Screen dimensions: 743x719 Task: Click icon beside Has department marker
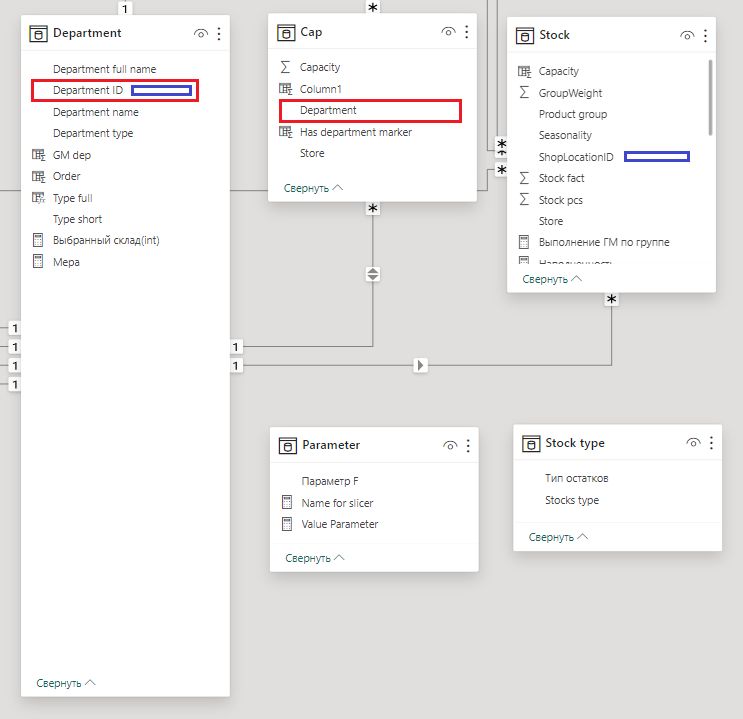point(285,132)
